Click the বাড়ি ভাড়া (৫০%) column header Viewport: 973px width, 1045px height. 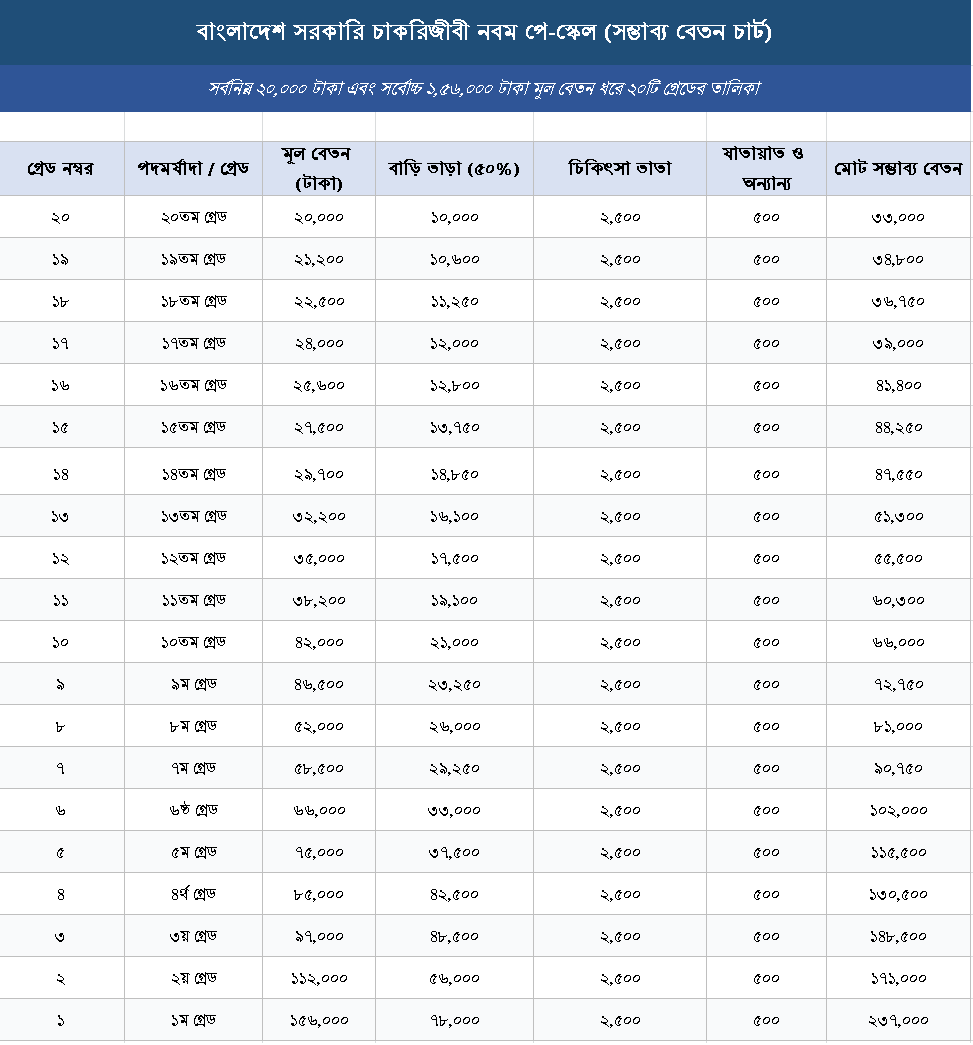[x=454, y=169]
